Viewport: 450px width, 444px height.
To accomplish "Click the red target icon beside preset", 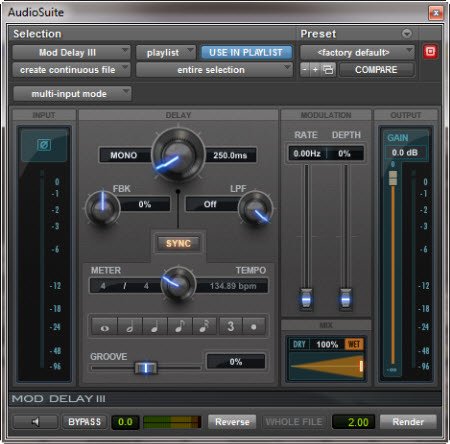I will tap(430, 52).
